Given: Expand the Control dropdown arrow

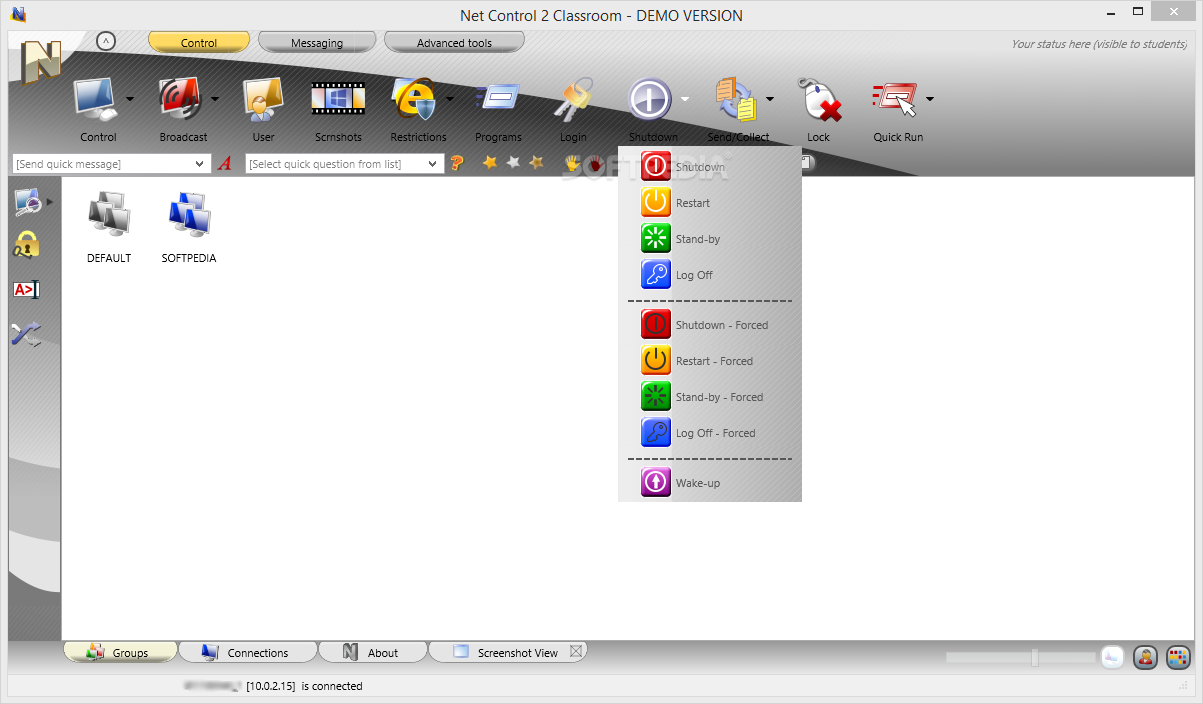Looking at the screenshot, I should click(131, 99).
